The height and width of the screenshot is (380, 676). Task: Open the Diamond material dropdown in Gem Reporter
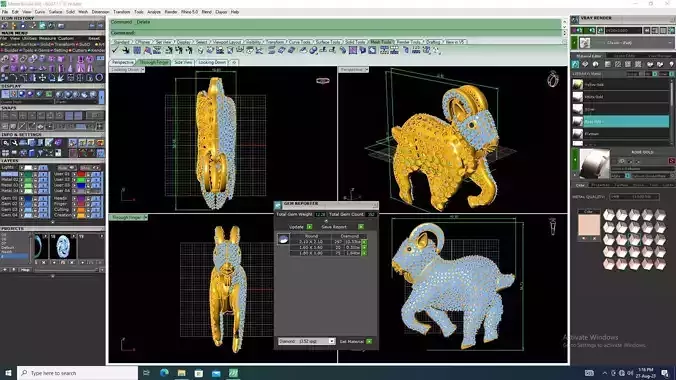click(332, 341)
